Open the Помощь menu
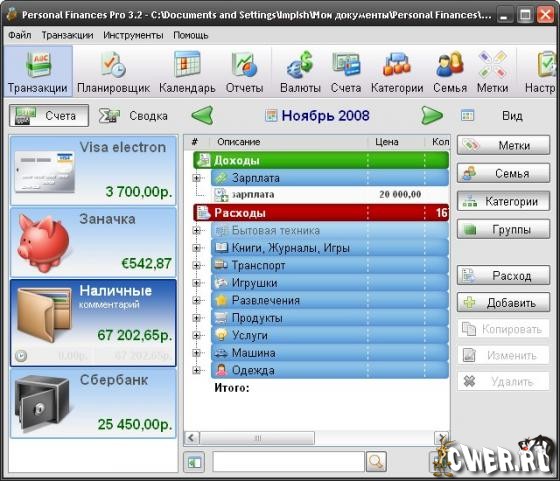Viewport: 560px width, 481px height. click(x=190, y=35)
